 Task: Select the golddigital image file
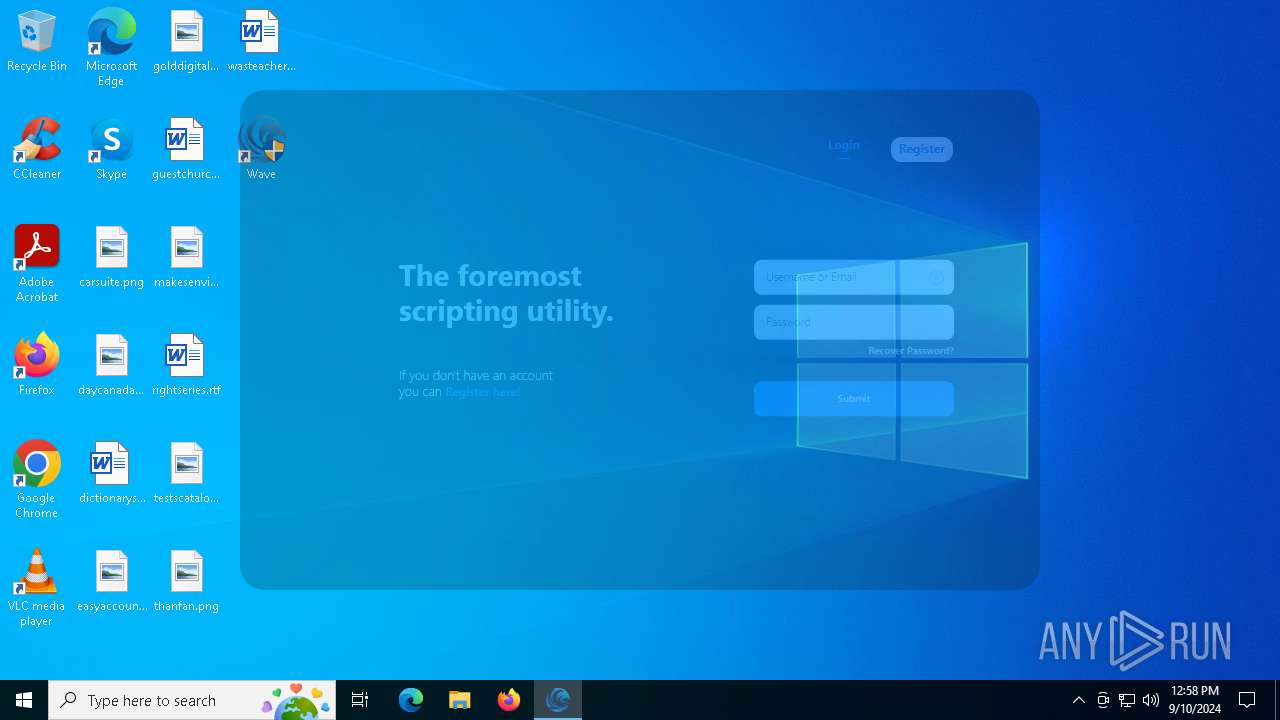coord(186,41)
